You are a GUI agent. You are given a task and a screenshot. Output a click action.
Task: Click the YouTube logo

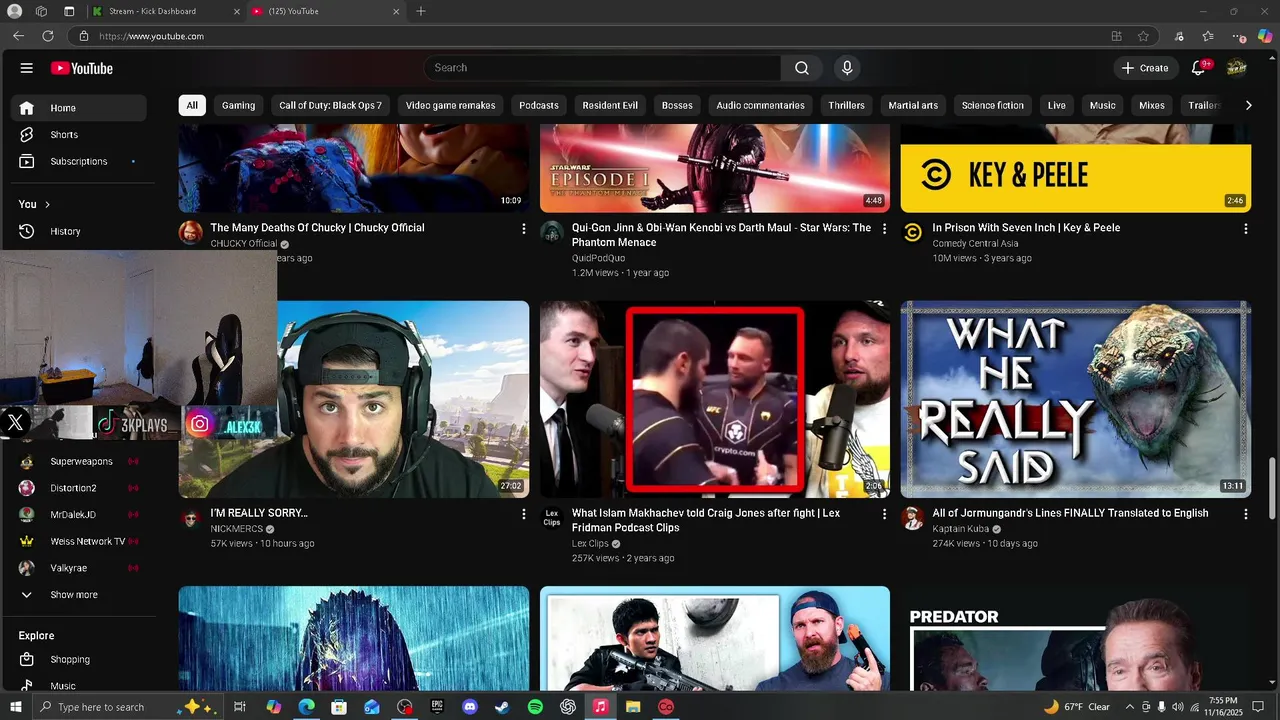82,68
